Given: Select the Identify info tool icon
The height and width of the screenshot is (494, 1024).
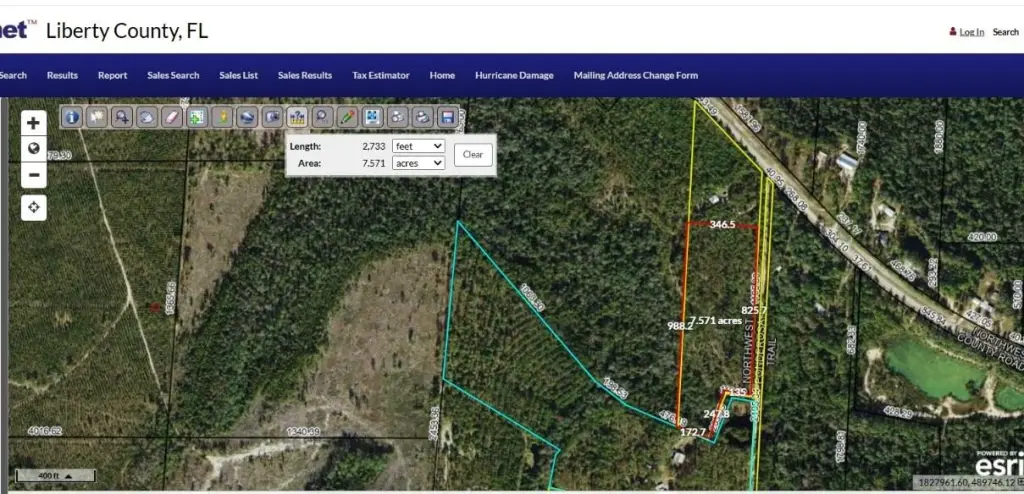Looking at the screenshot, I should point(72,117).
